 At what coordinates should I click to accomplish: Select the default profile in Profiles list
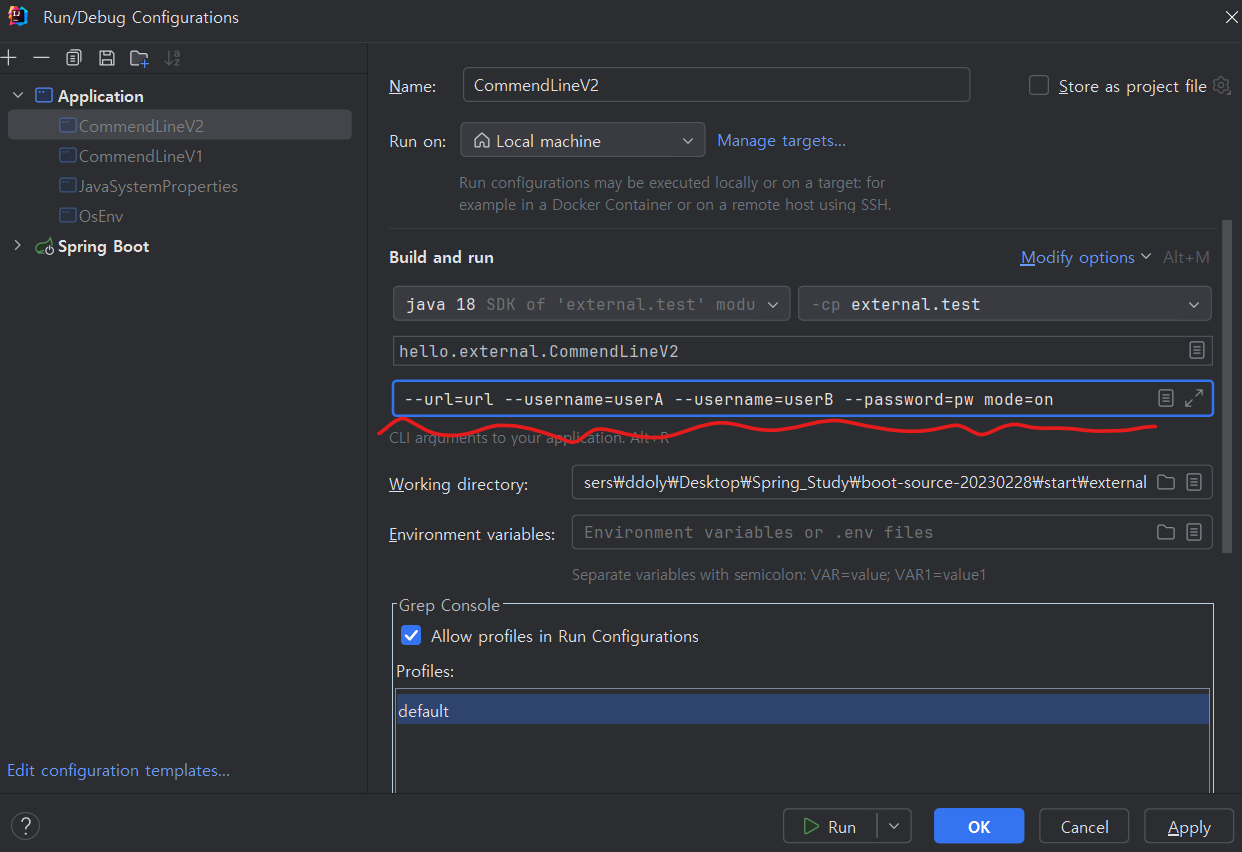802,711
